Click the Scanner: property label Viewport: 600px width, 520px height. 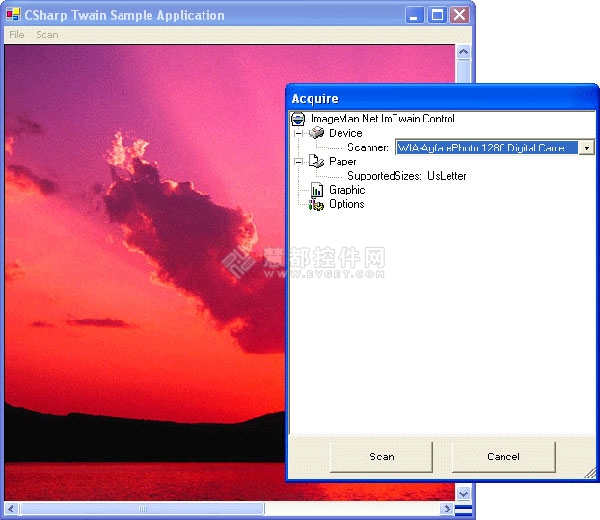[368, 147]
